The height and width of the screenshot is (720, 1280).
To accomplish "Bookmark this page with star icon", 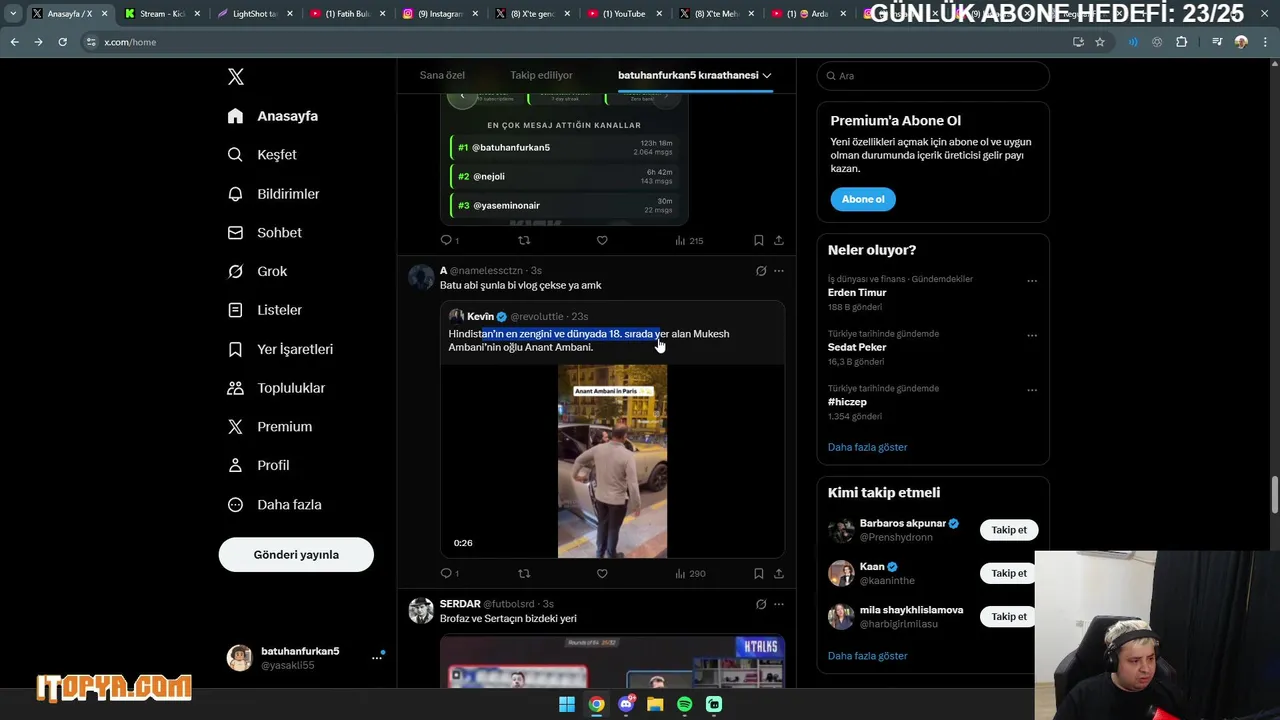I will tap(1100, 42).
